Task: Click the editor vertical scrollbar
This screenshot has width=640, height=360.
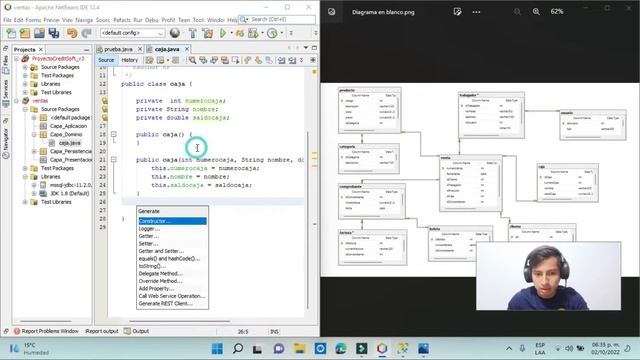Action: coord(308,220)
